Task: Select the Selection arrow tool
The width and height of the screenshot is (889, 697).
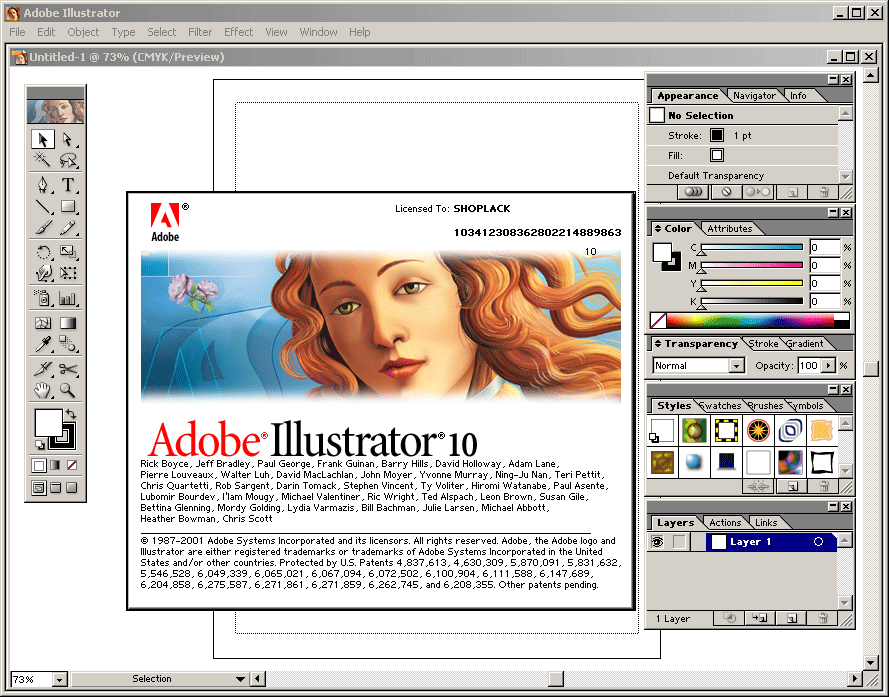Action: (43, 139)
